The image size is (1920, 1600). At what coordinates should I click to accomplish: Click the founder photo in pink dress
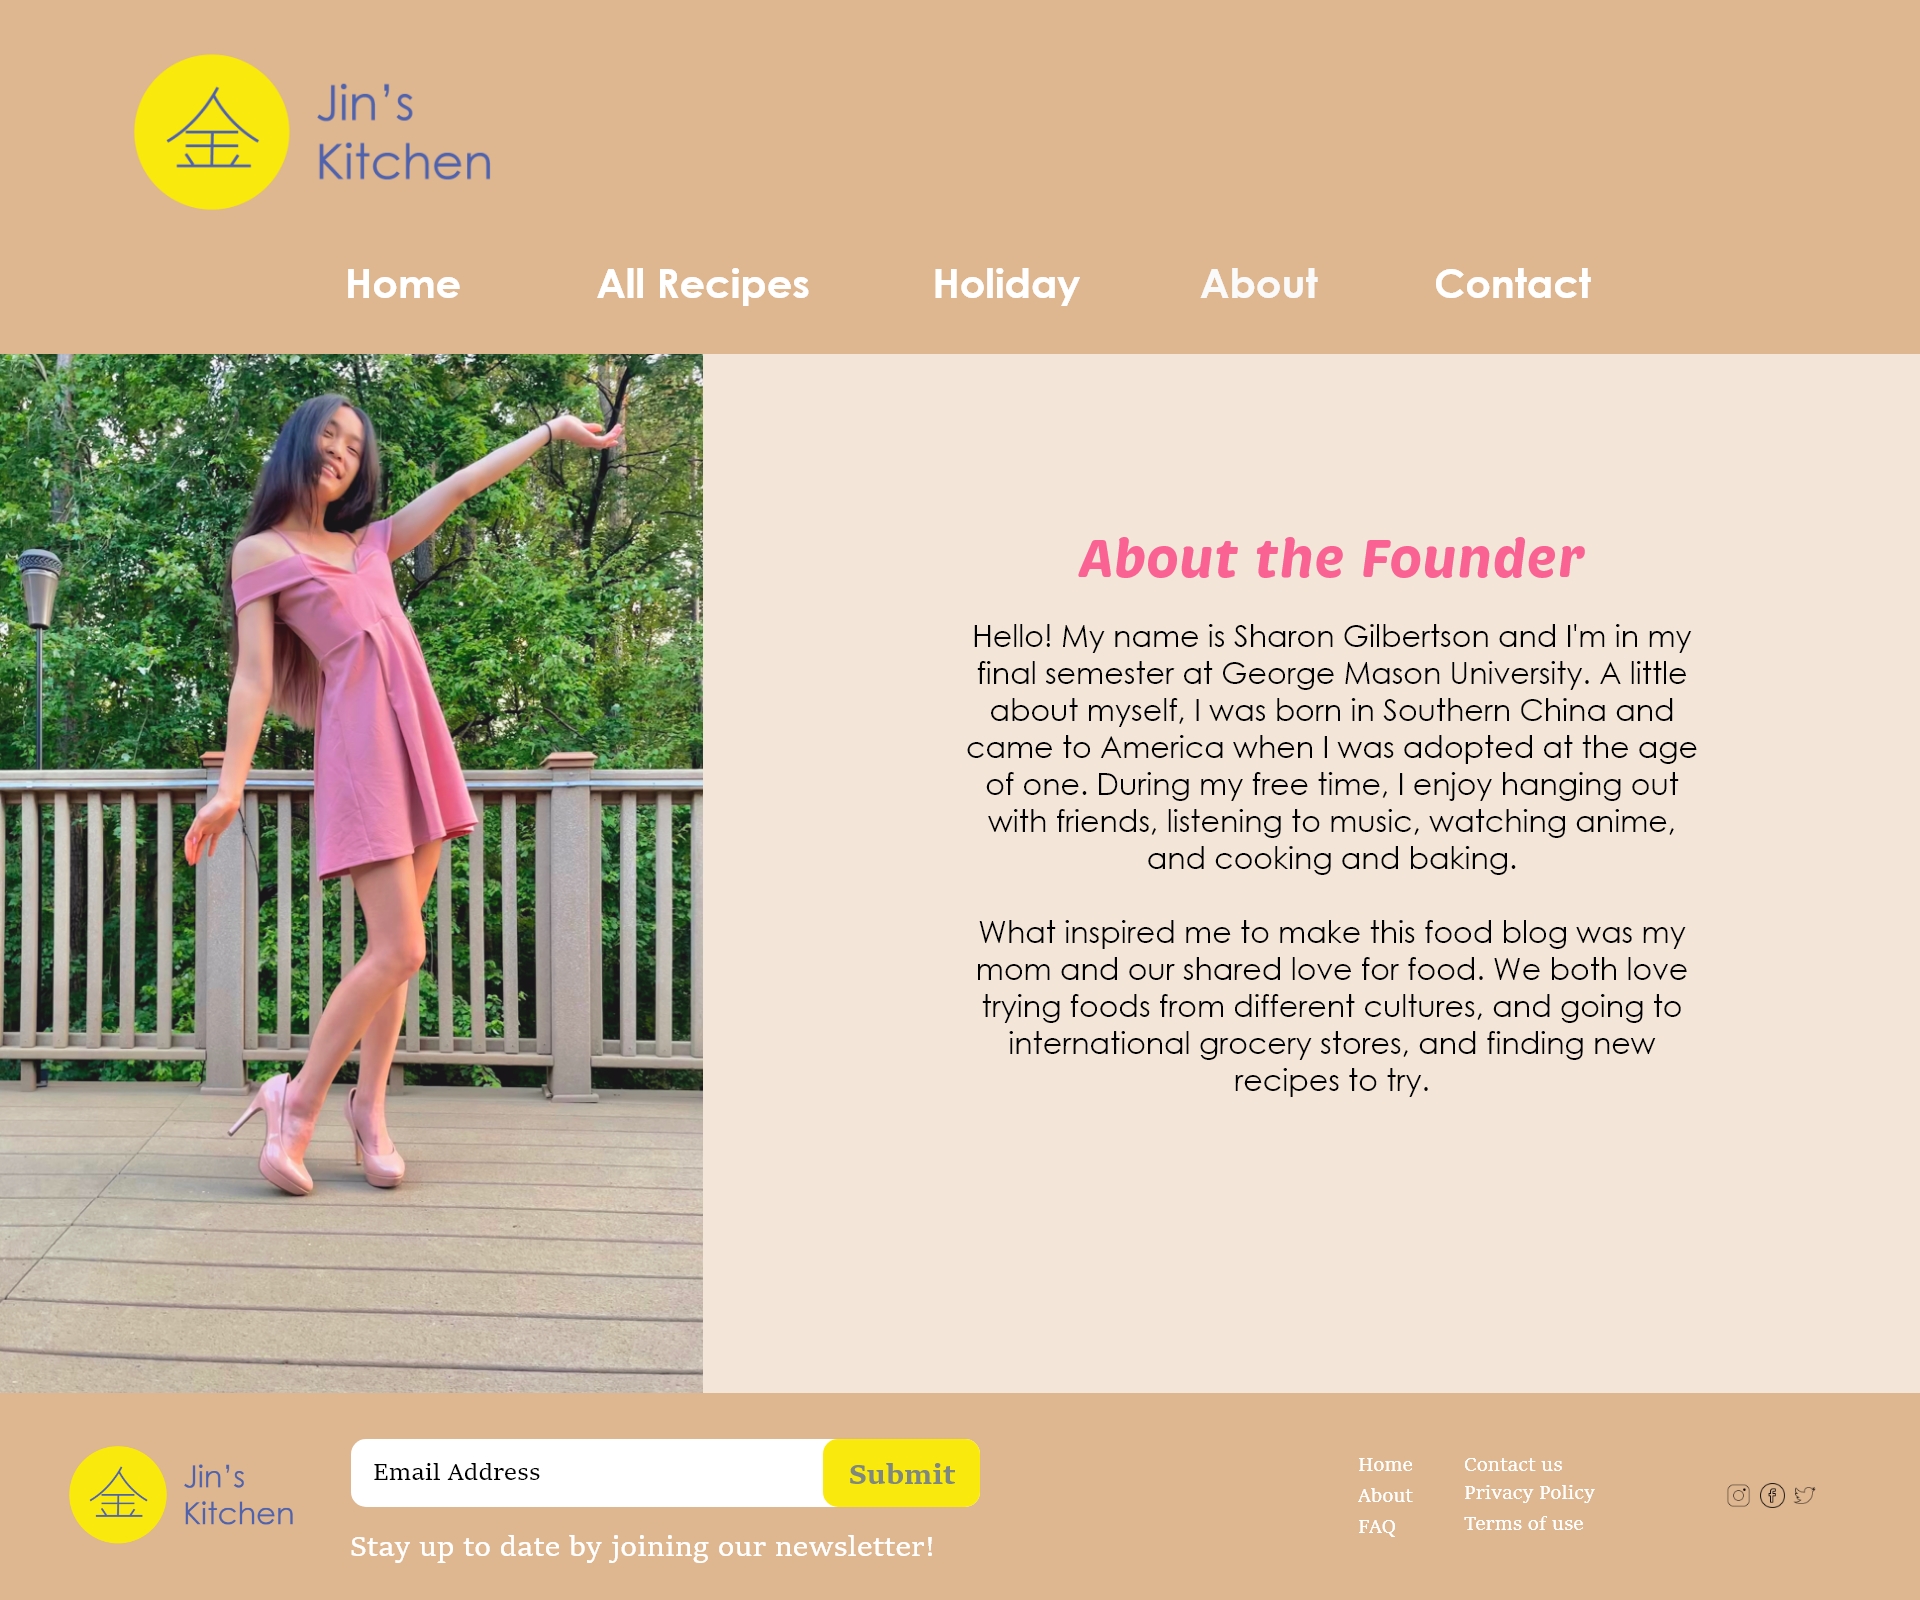[351, 873]
